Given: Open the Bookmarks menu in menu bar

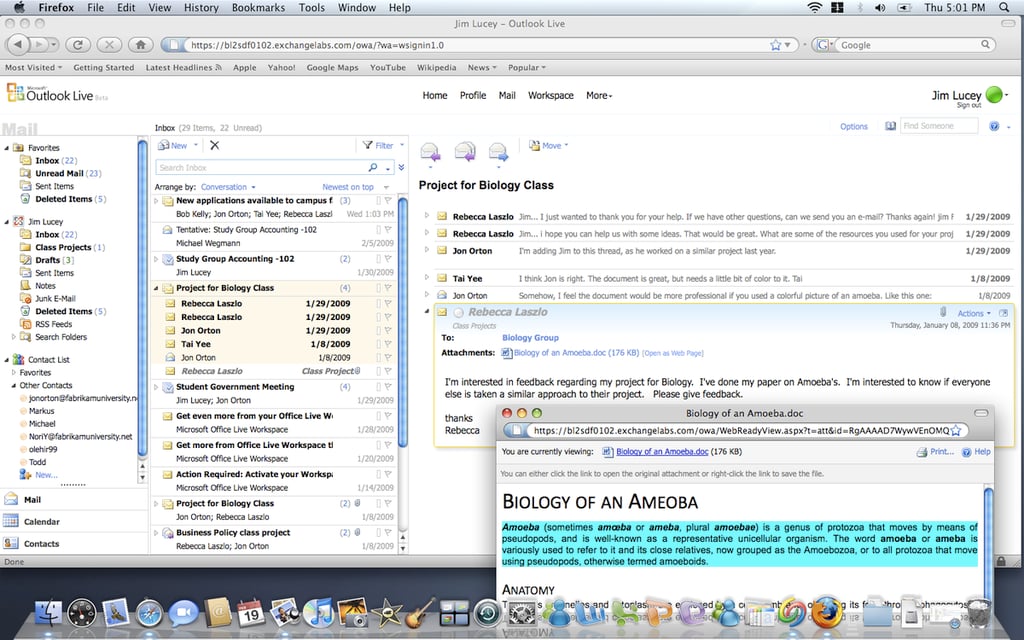Looking at the screenshot, I should pyautogui.click(x=258, y=8).
